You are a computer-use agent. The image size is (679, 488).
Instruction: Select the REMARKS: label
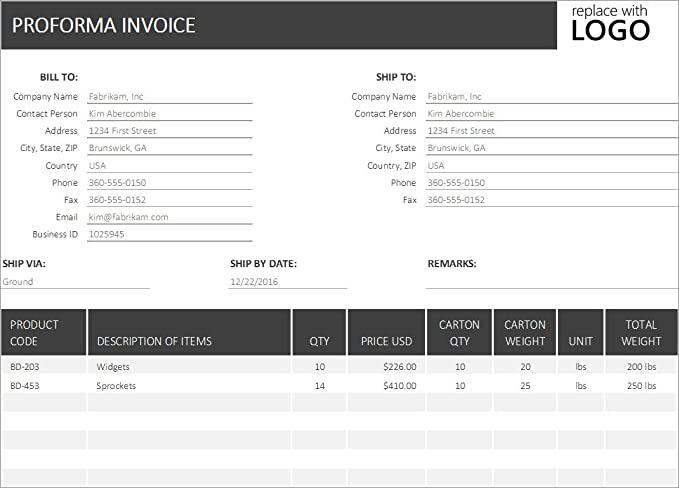tap(452, 263)
